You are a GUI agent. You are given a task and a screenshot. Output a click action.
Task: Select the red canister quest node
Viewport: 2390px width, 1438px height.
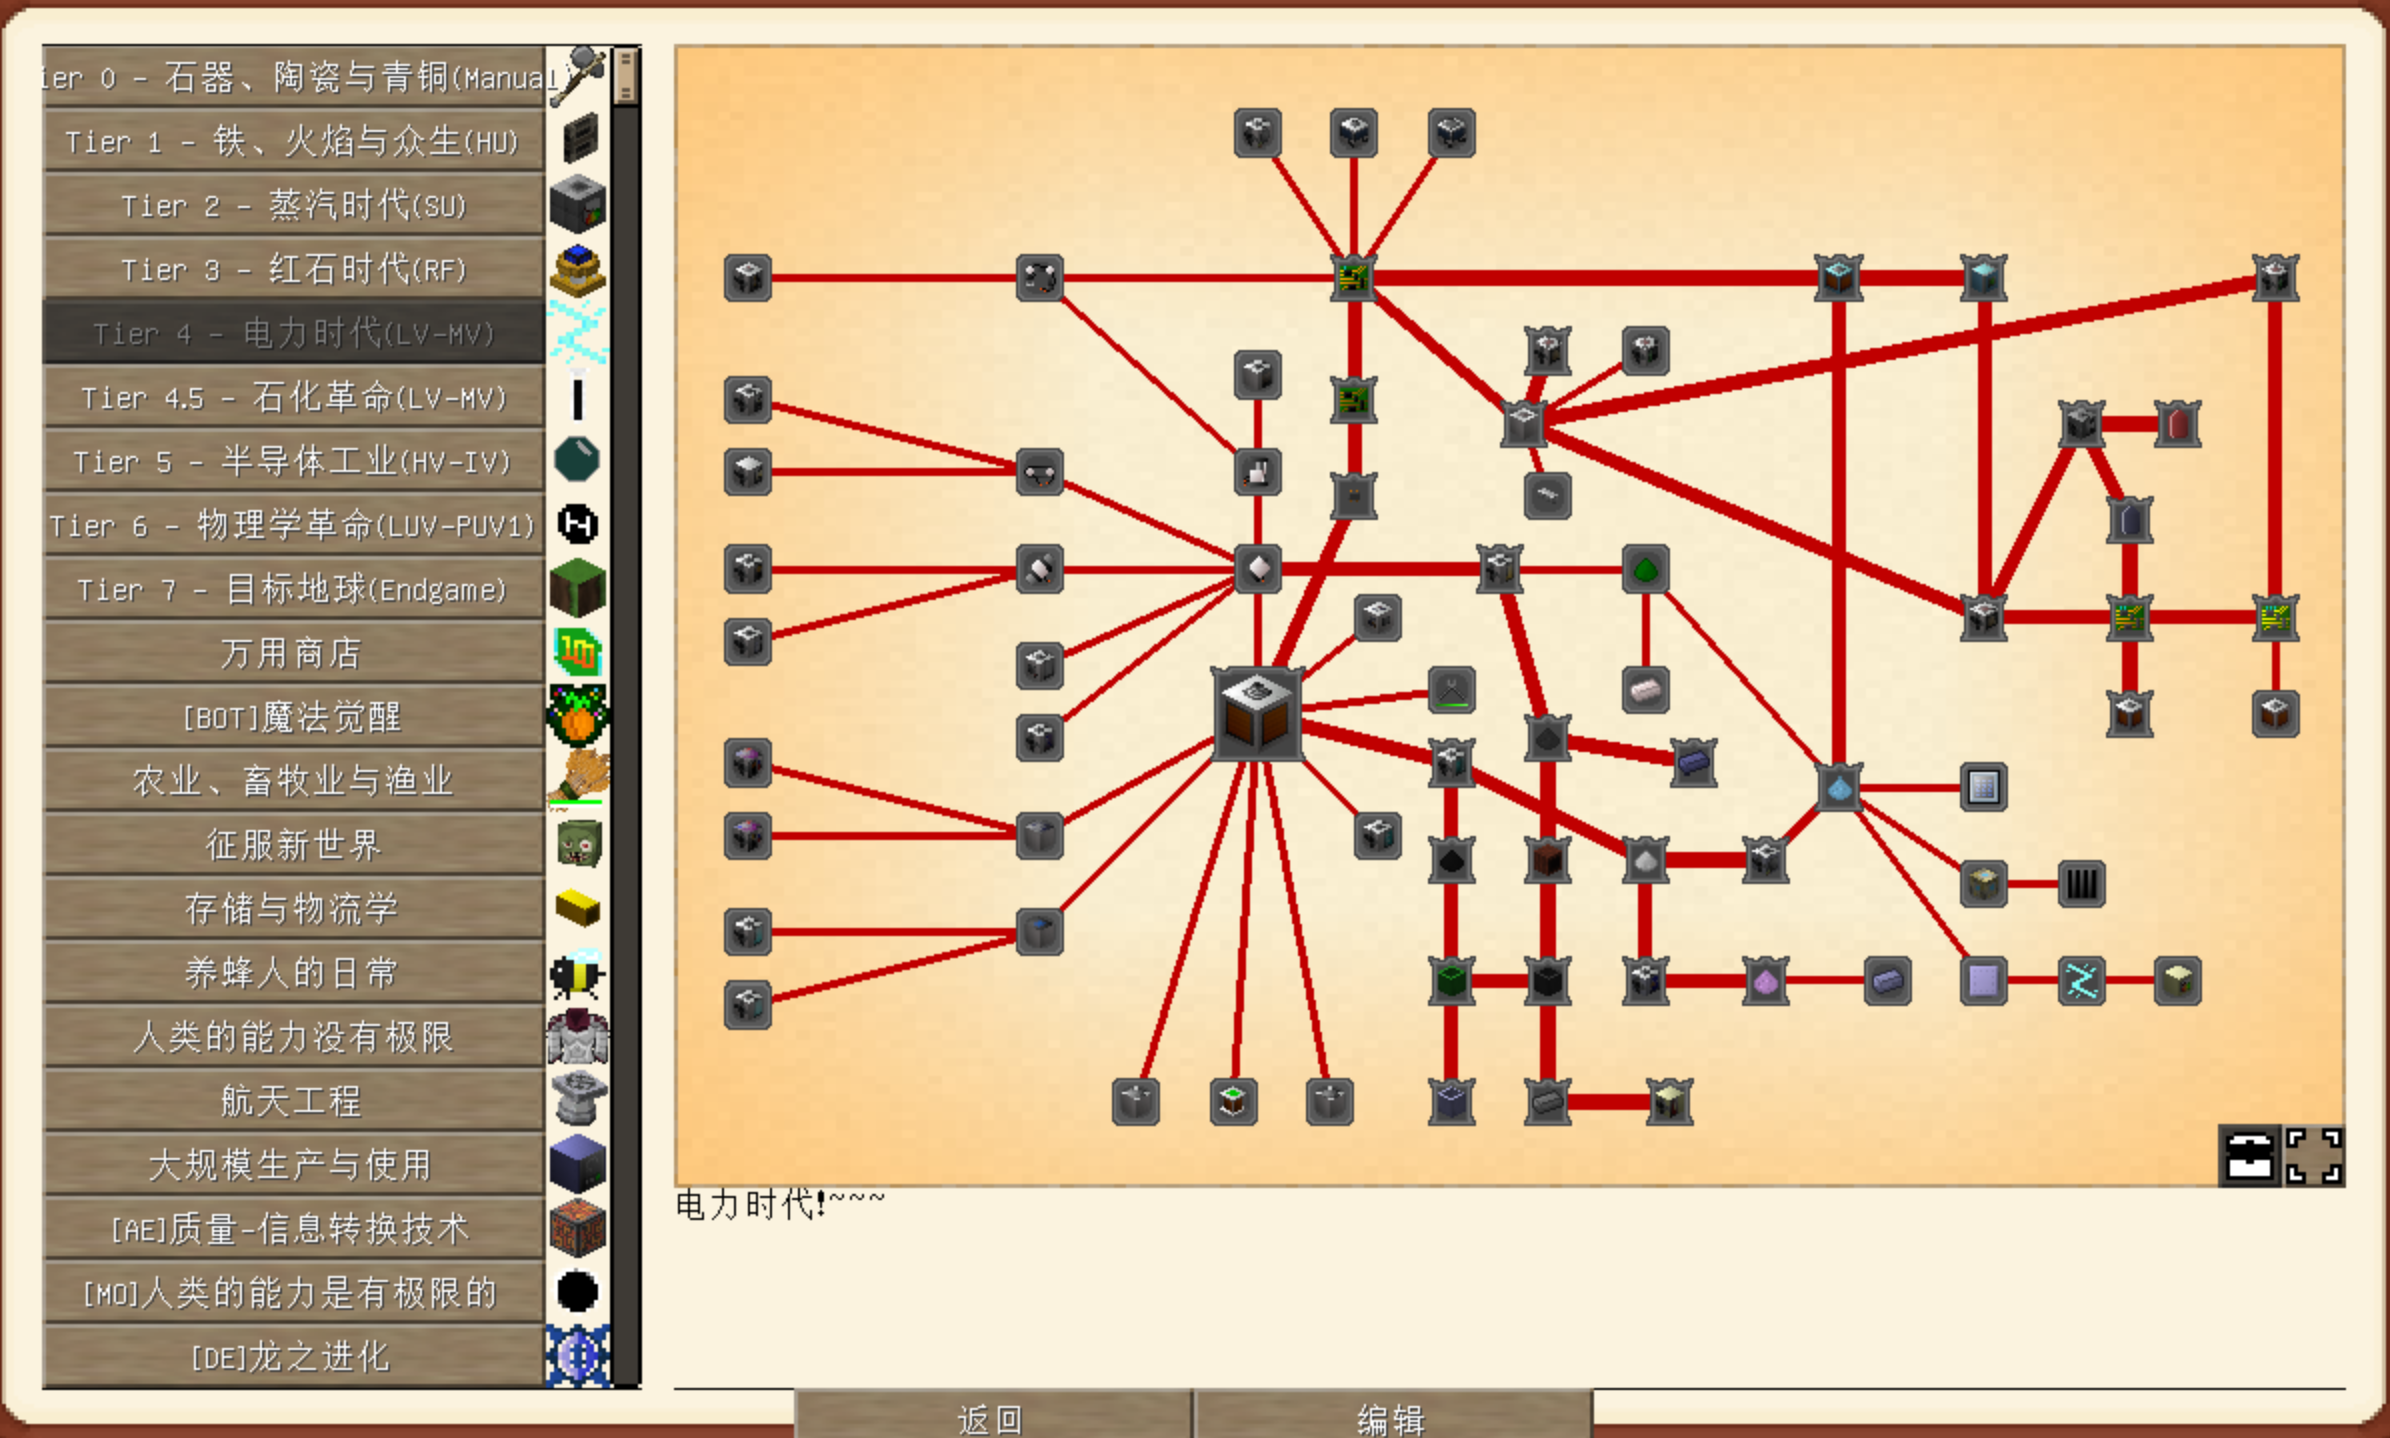(2177, 424)
